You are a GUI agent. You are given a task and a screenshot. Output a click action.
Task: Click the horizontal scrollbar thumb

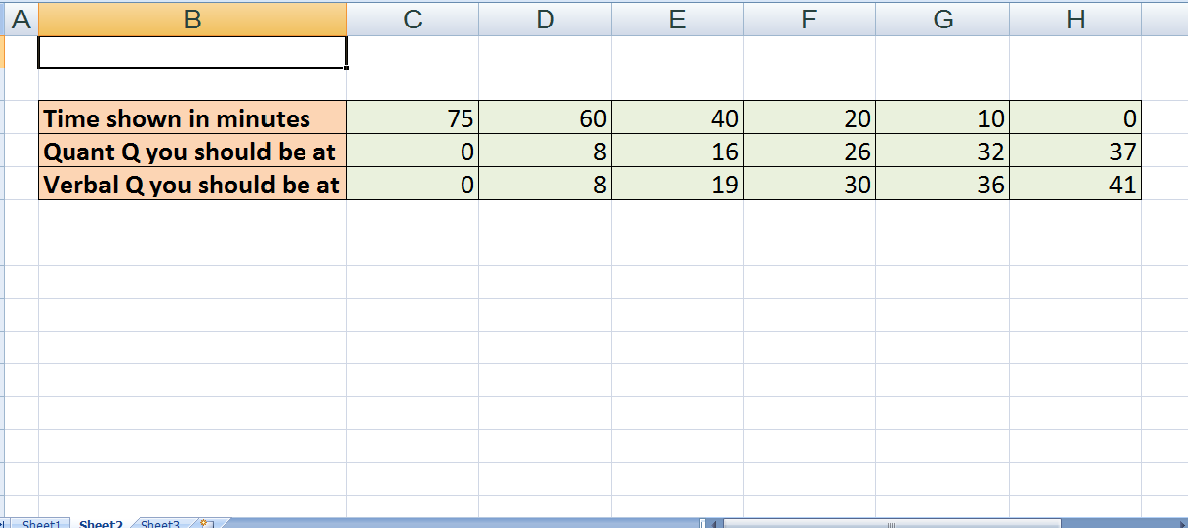(x=892, y=523)
